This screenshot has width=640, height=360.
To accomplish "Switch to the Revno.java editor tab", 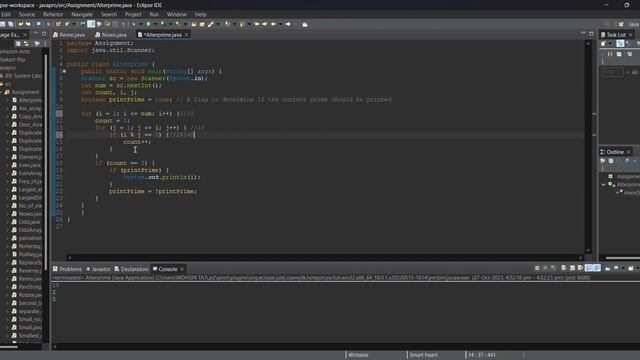I will point(69,35).
